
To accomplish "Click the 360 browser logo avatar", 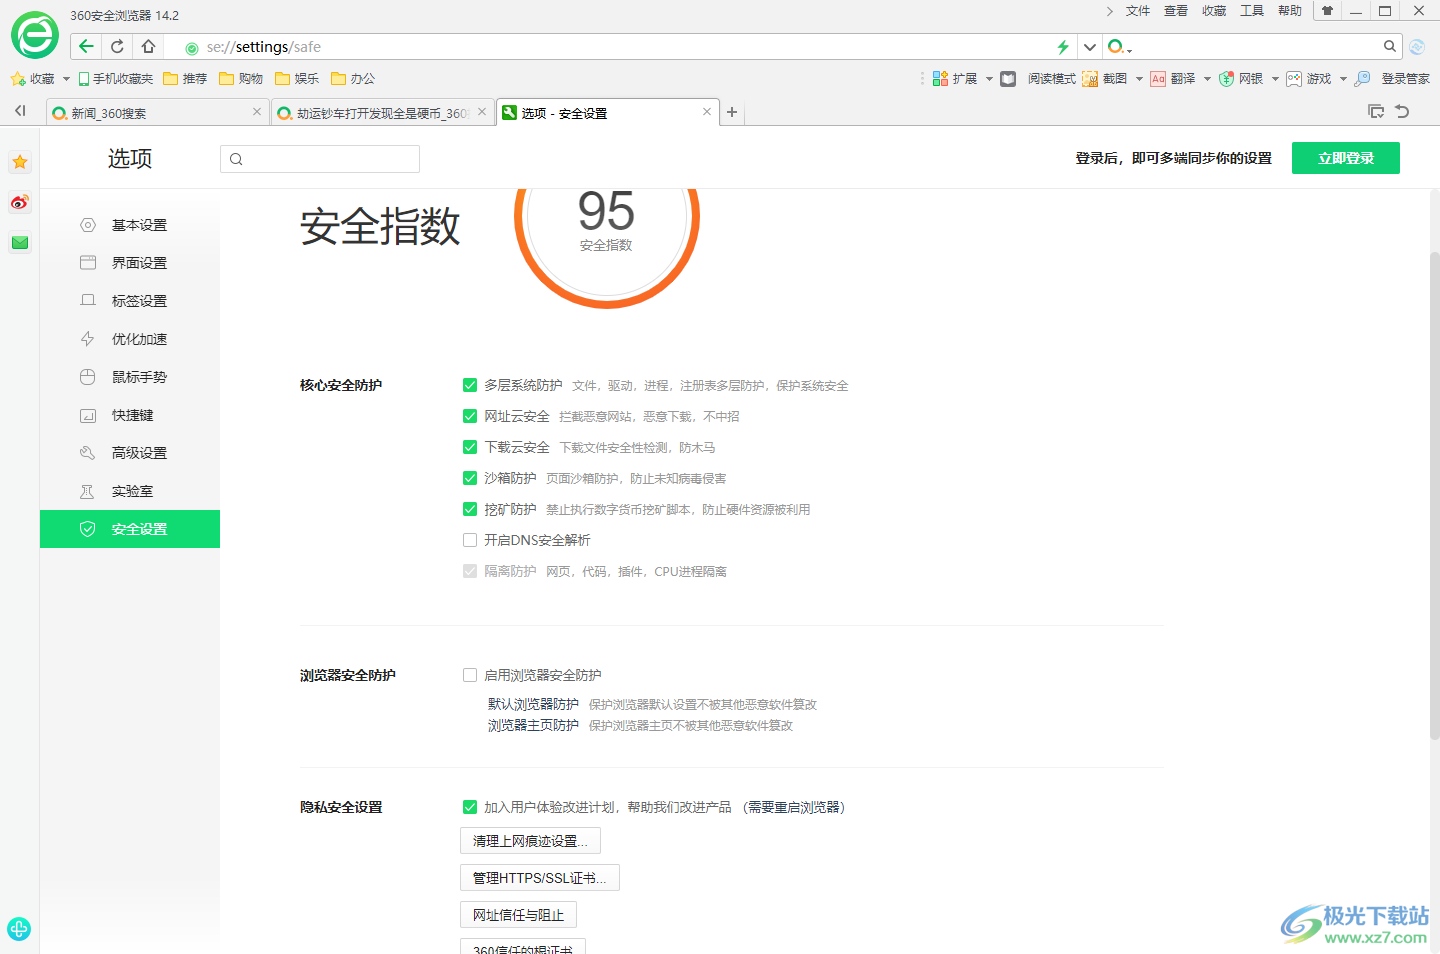I will (x=35, y=35).
